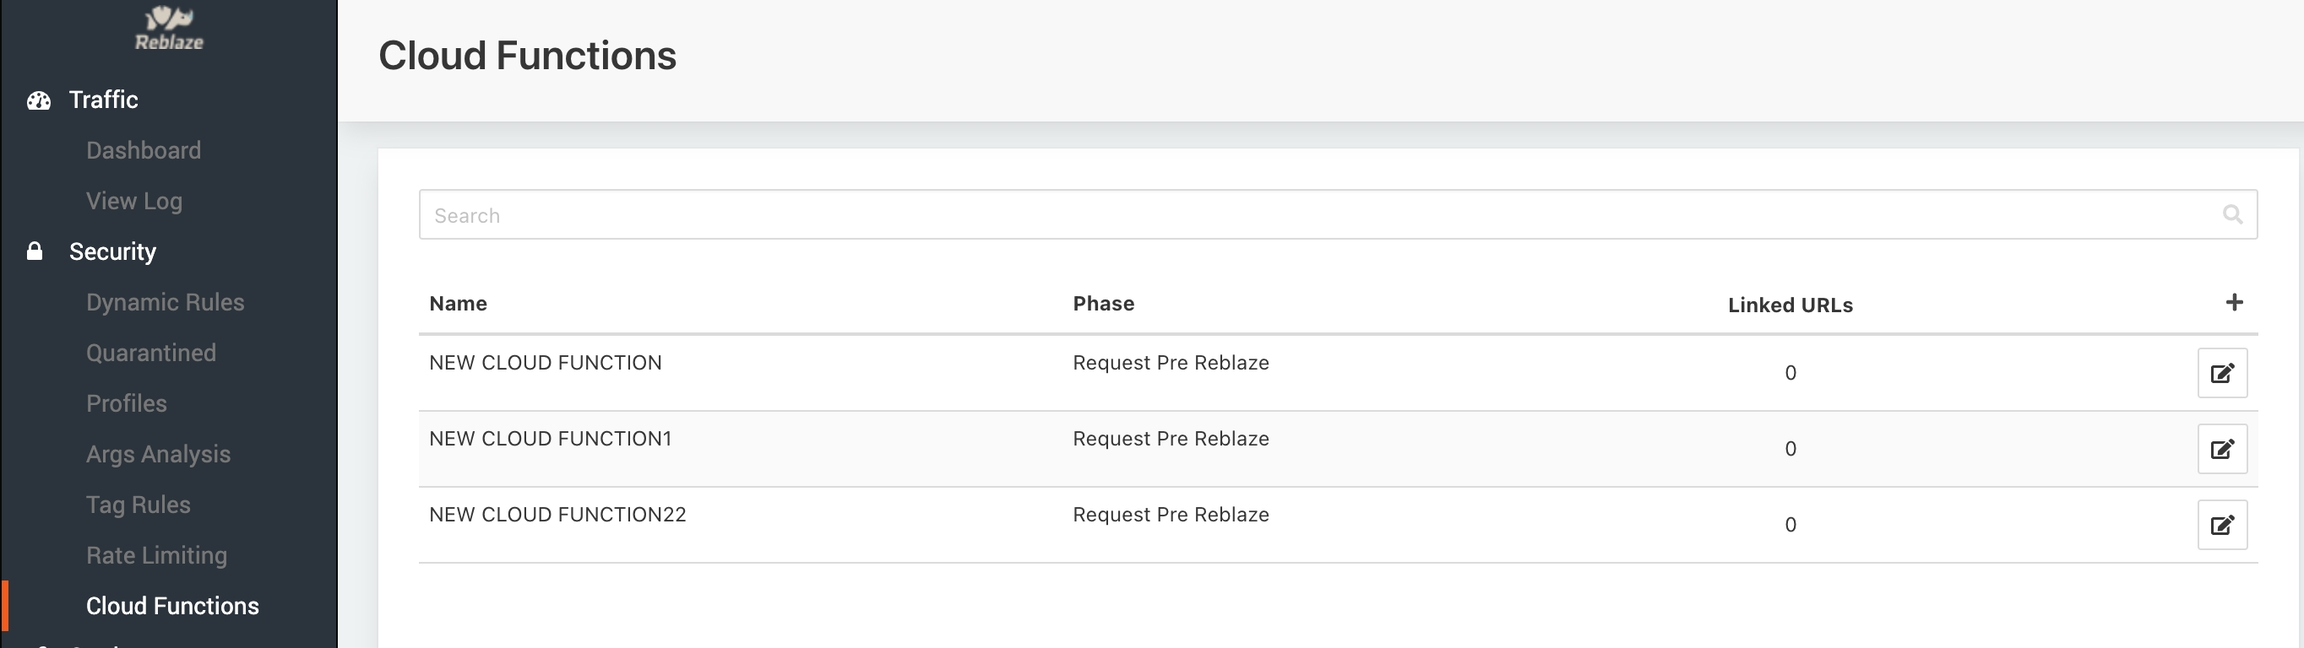Open Dashboard in sidebar
The height and width of the screenshot is (648, 2304).
point(143,150)
